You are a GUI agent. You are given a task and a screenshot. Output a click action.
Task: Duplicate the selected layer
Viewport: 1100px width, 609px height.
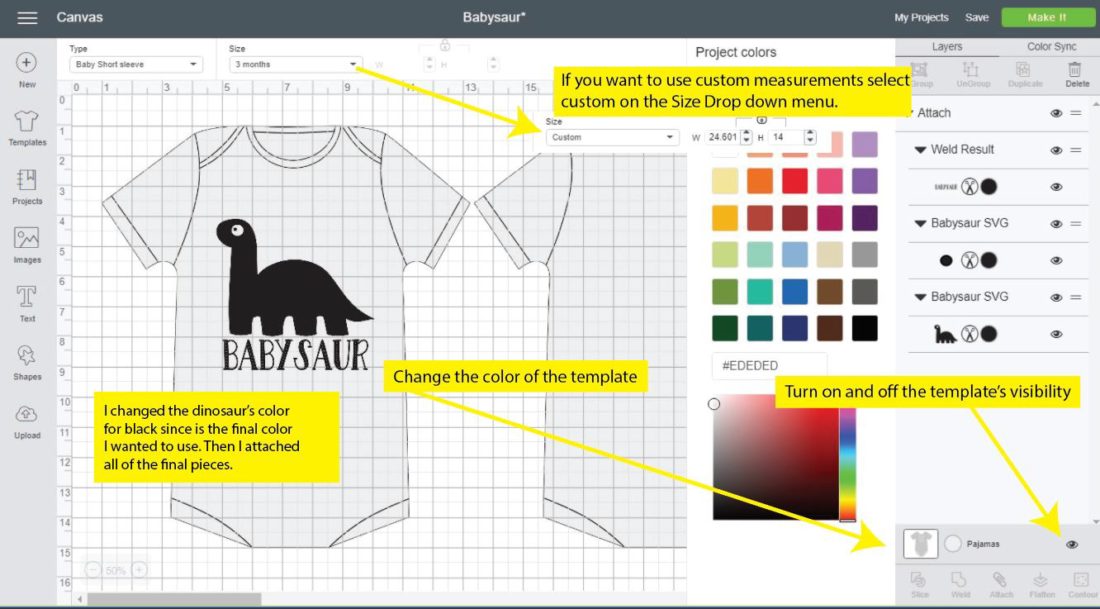[1024, 74]
